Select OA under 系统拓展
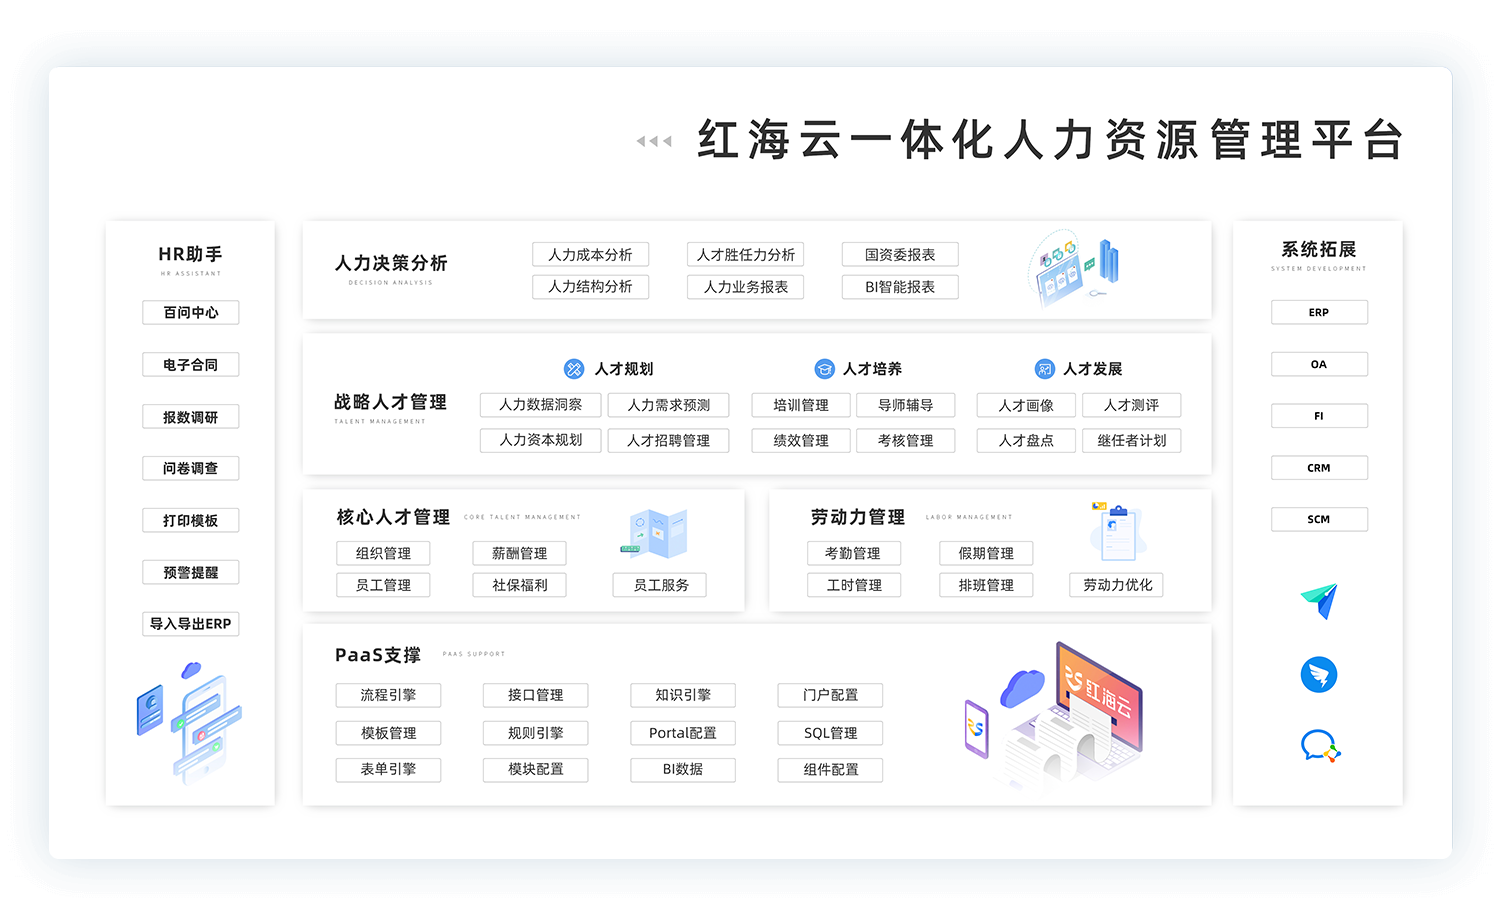Viewport: 1500px width, 900px height. click(1319, 364)
